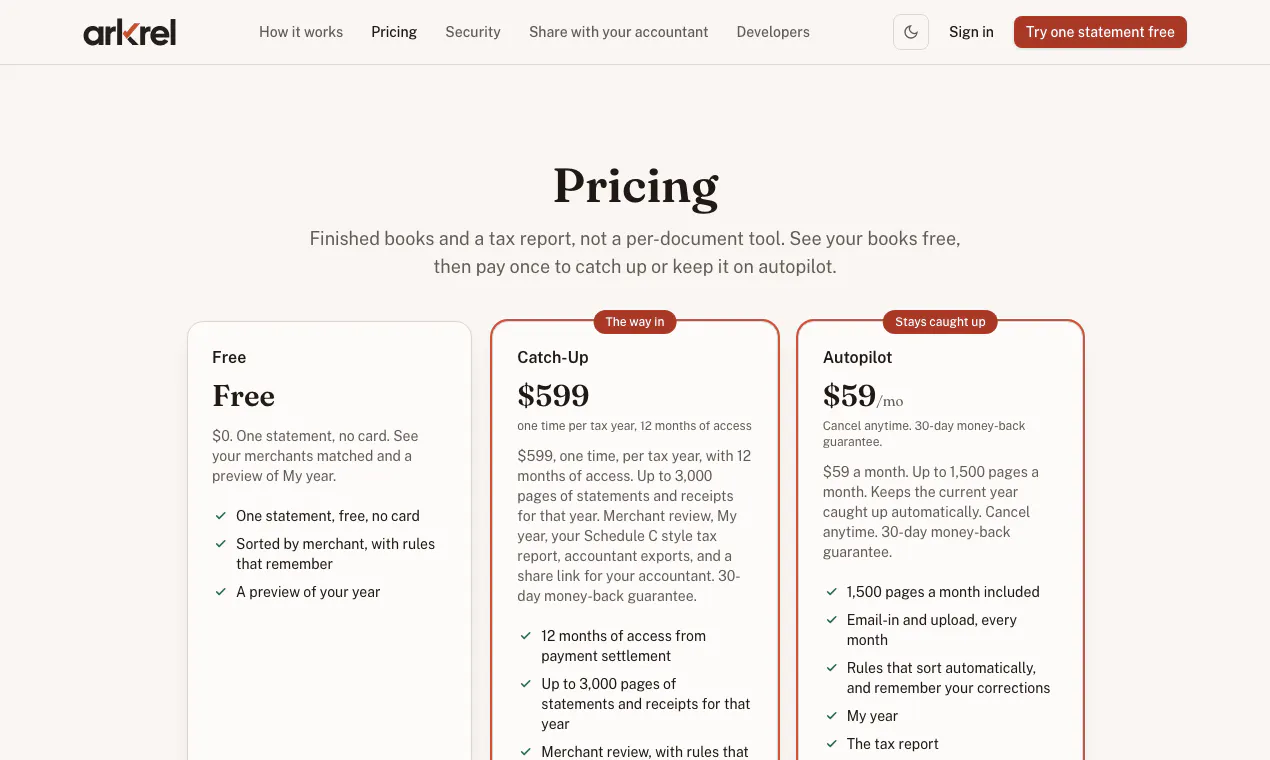Click the Sign in link
1270x760 pixels.
[x=971, y=32]
